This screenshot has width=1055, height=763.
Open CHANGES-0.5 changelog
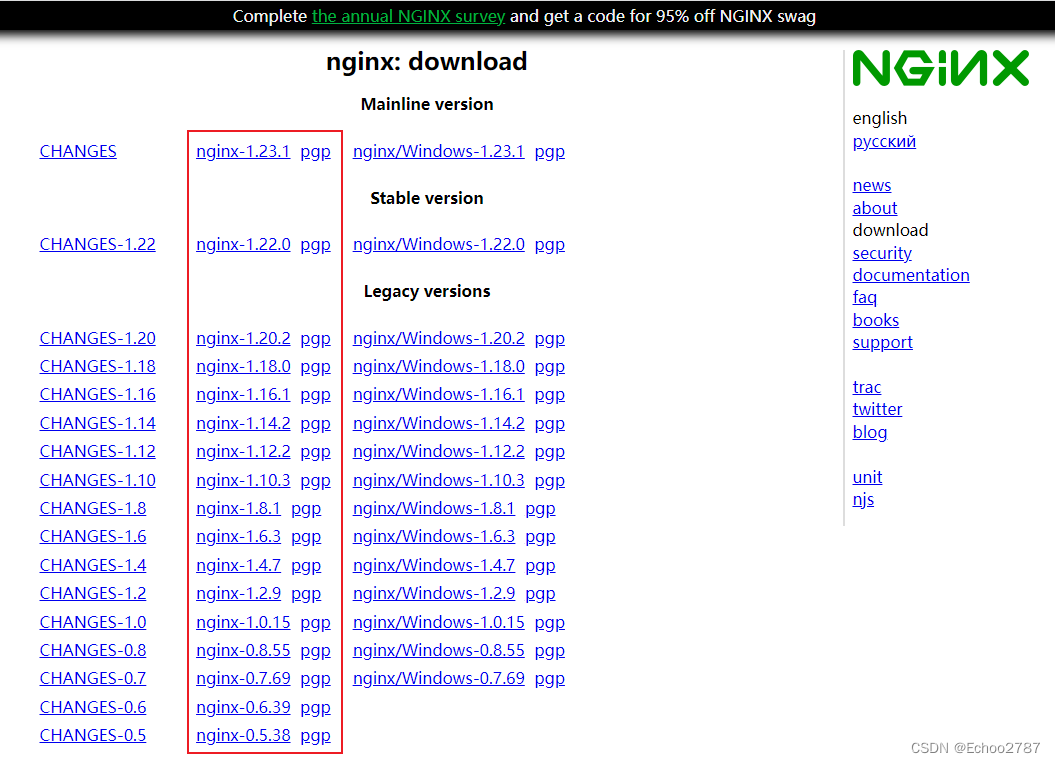coord(93,735)
